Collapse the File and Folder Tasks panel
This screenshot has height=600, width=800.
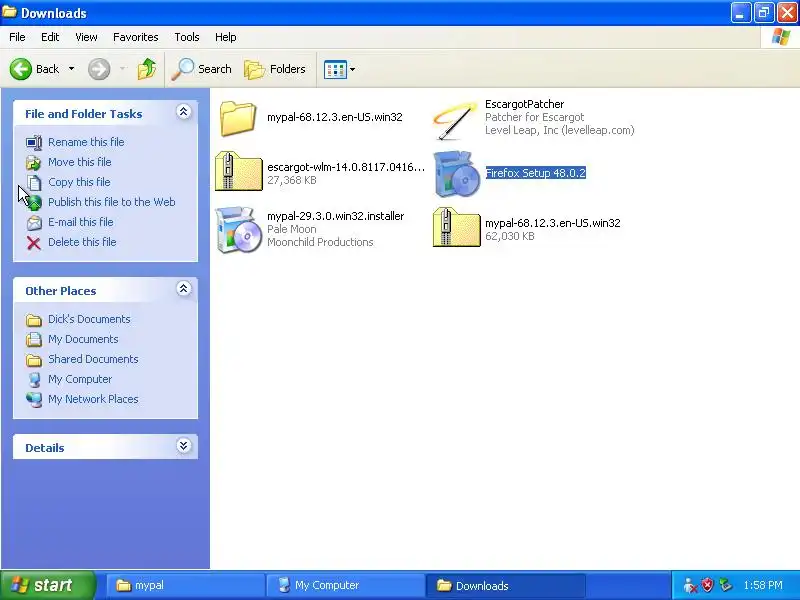184,112
